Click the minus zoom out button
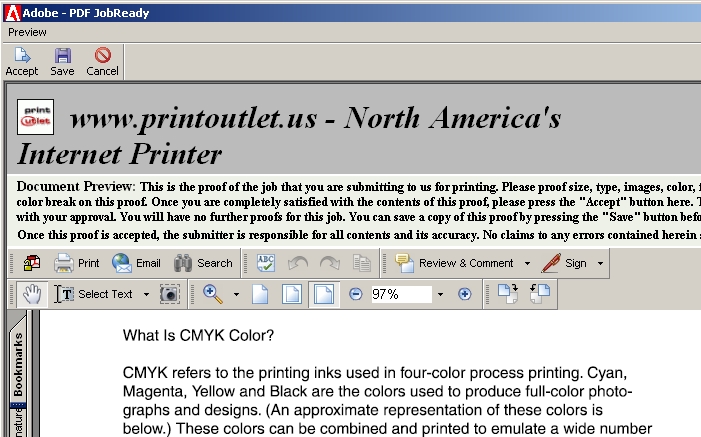This screenshot has height=437, width=701. (x=356, y=294)
